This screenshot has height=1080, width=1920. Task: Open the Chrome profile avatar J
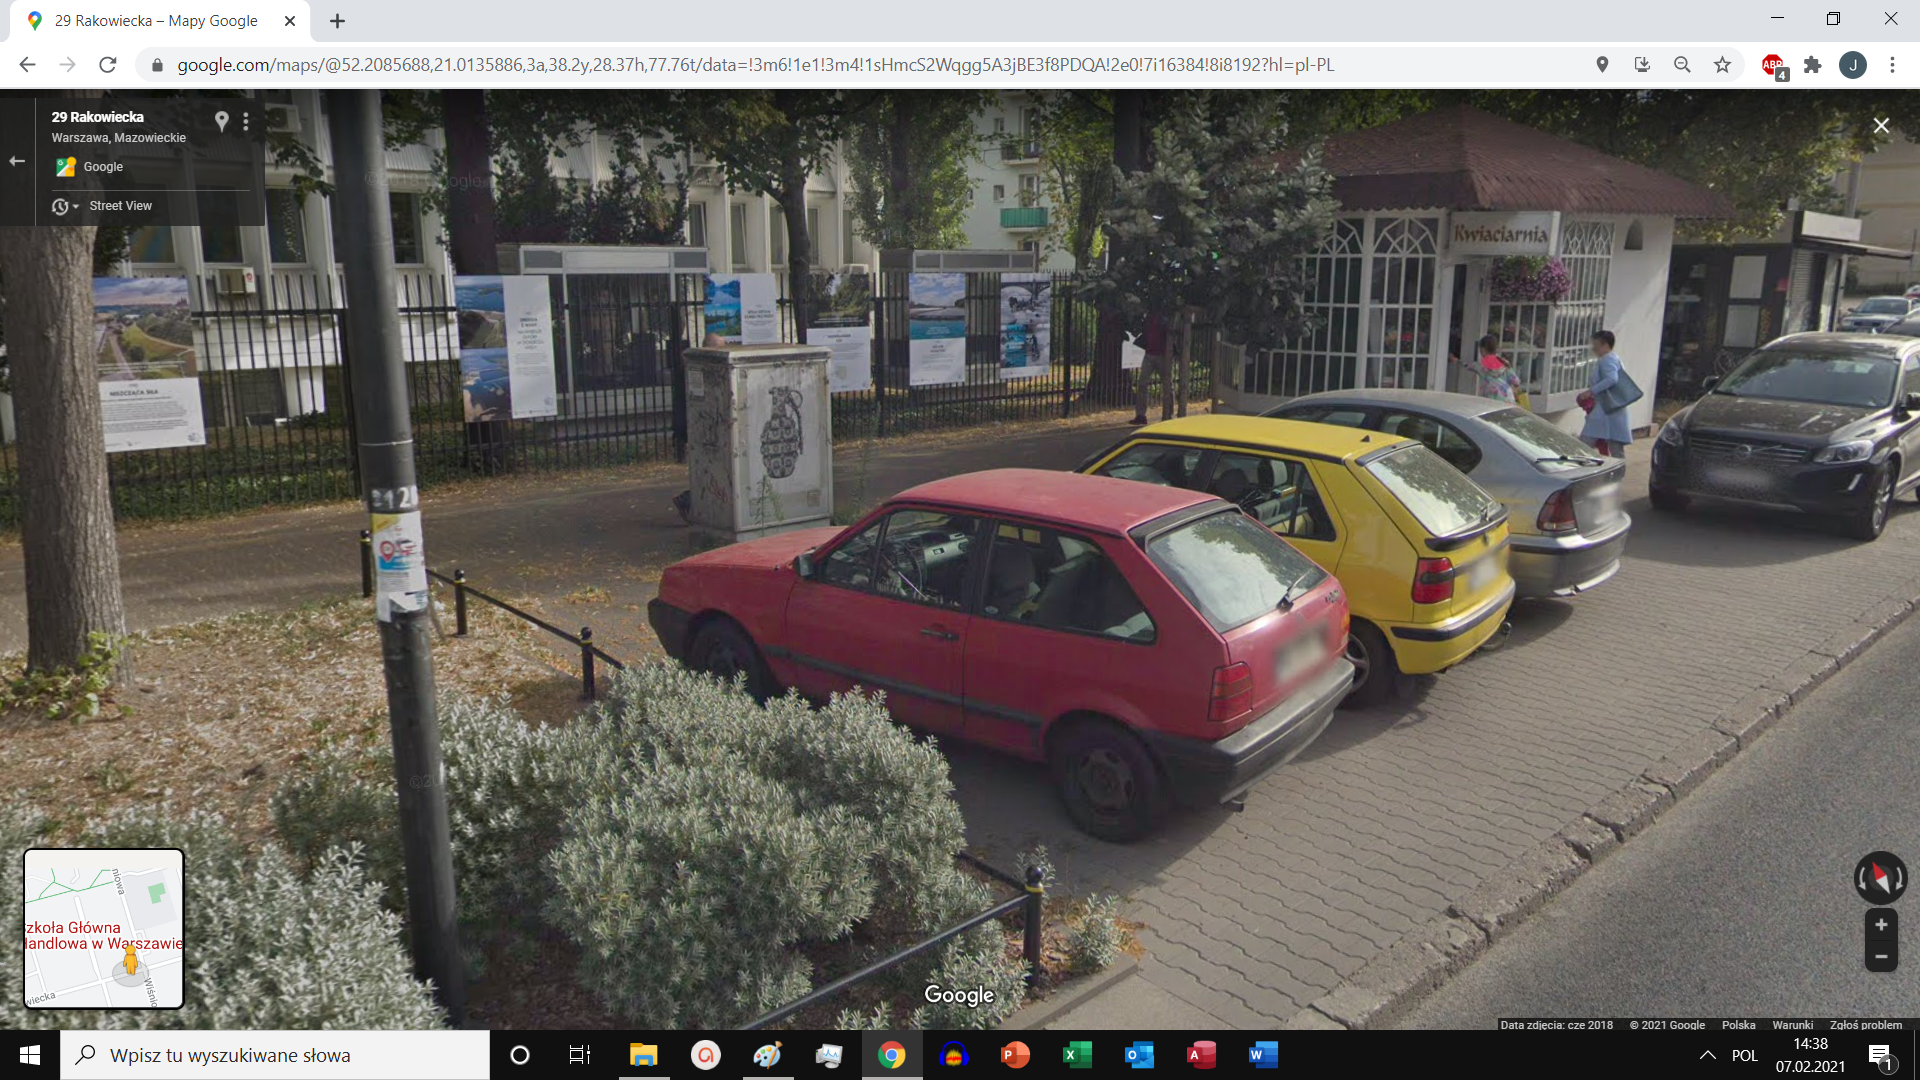1853,65
